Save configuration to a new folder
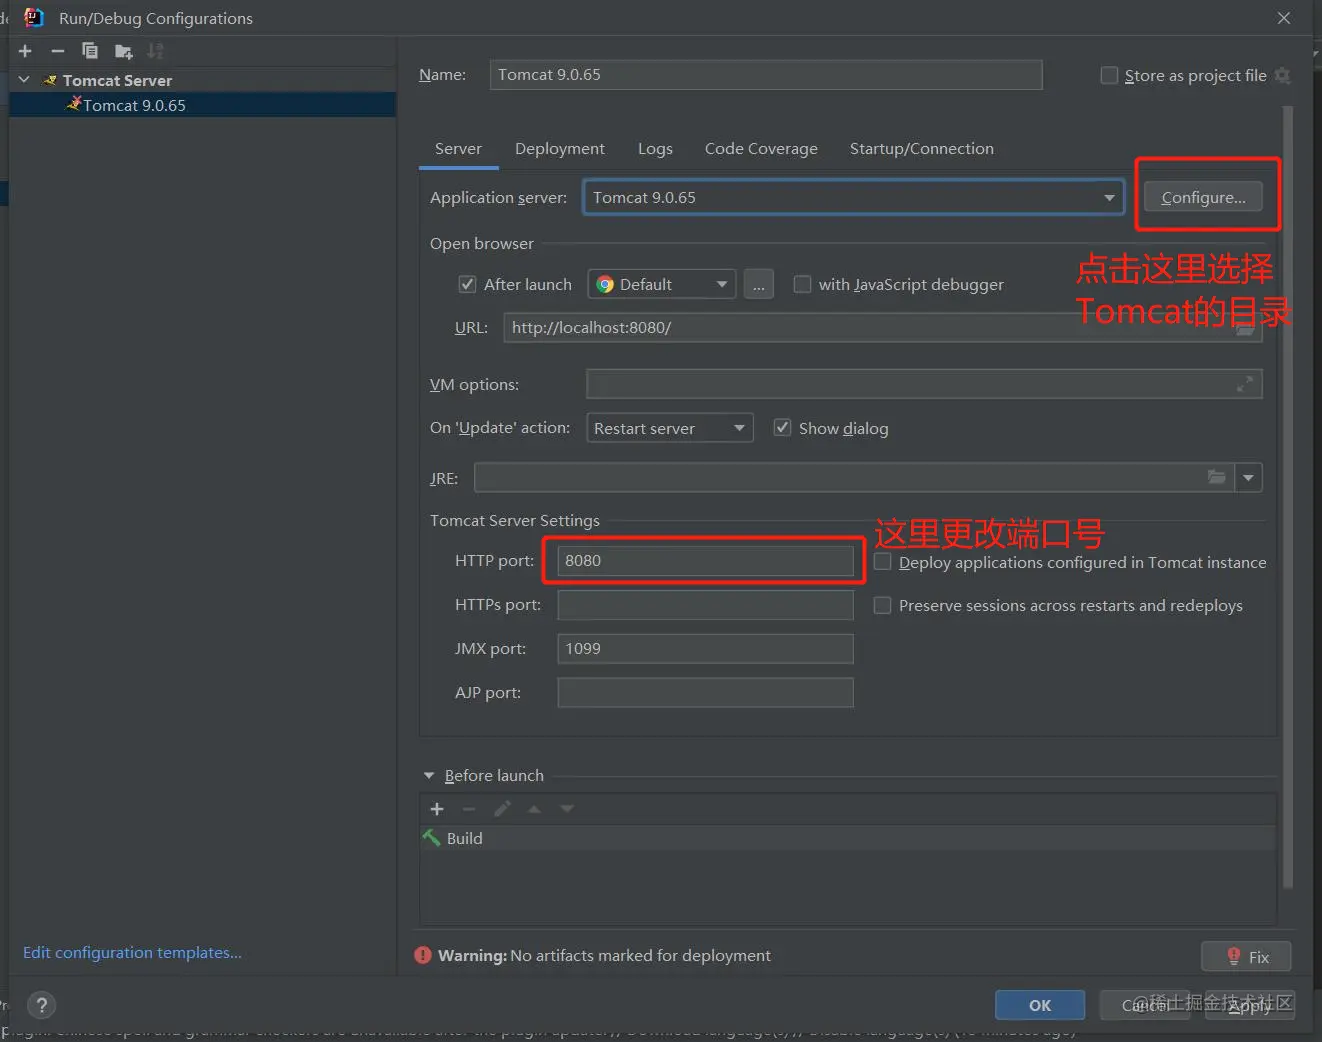Viewport: 1322px width, 1042px height. 123,51
